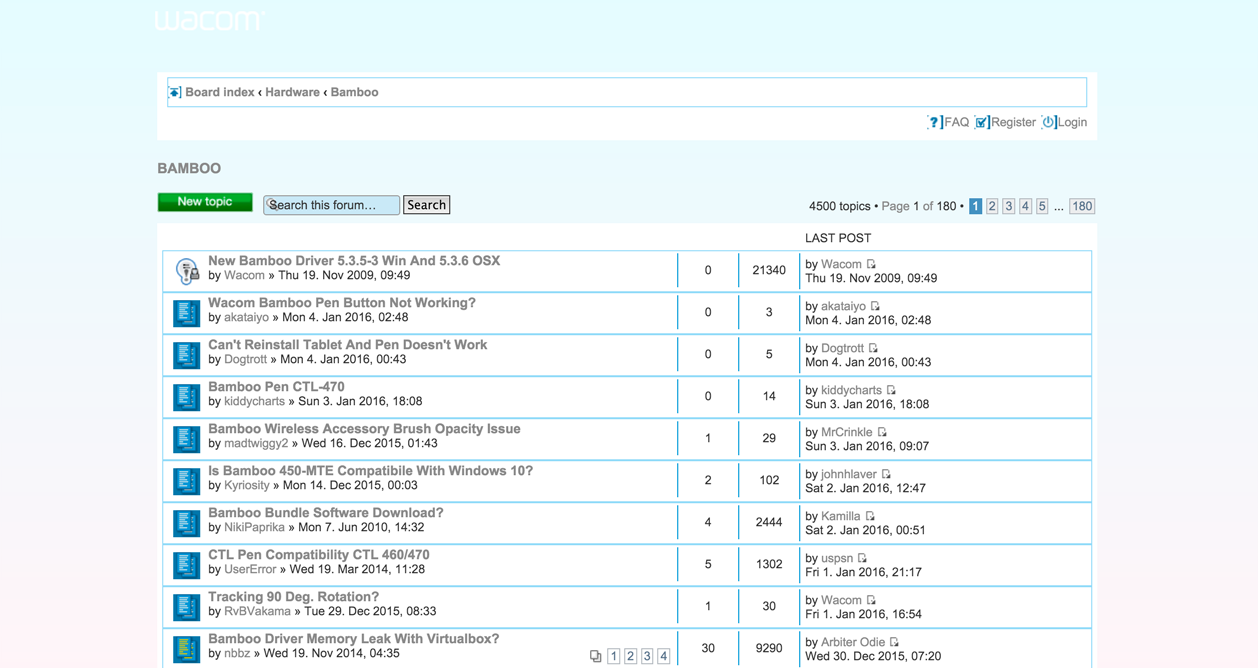Click the New topic button
This screenshot has width=1258, height=668.
tap(205, 202)
